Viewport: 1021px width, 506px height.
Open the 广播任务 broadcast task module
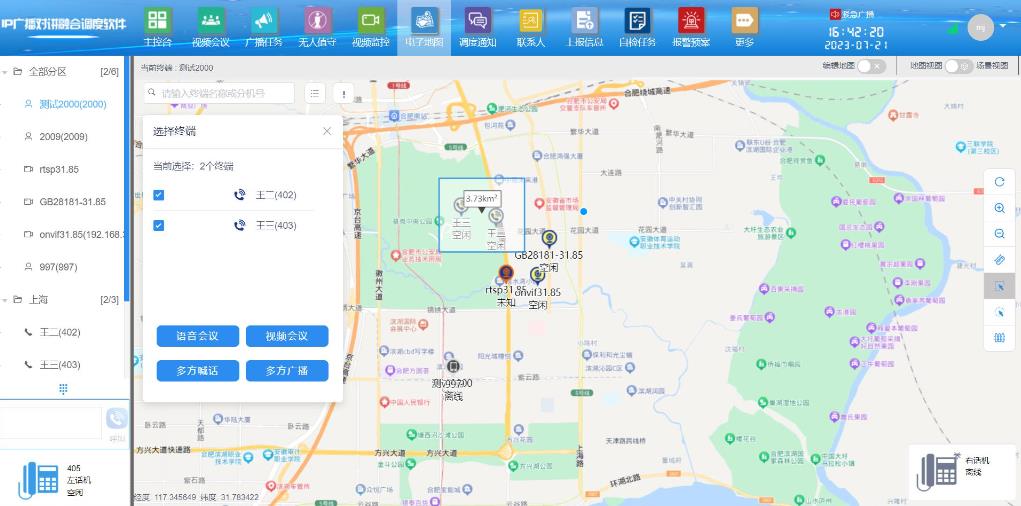[x=264, y=27]
